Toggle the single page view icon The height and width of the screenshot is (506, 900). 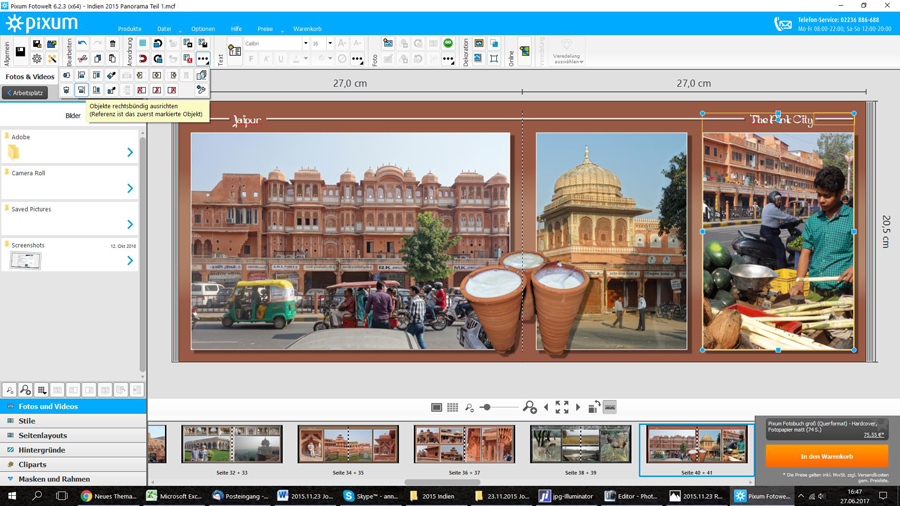pyautogui.click(x=437, y=408)
